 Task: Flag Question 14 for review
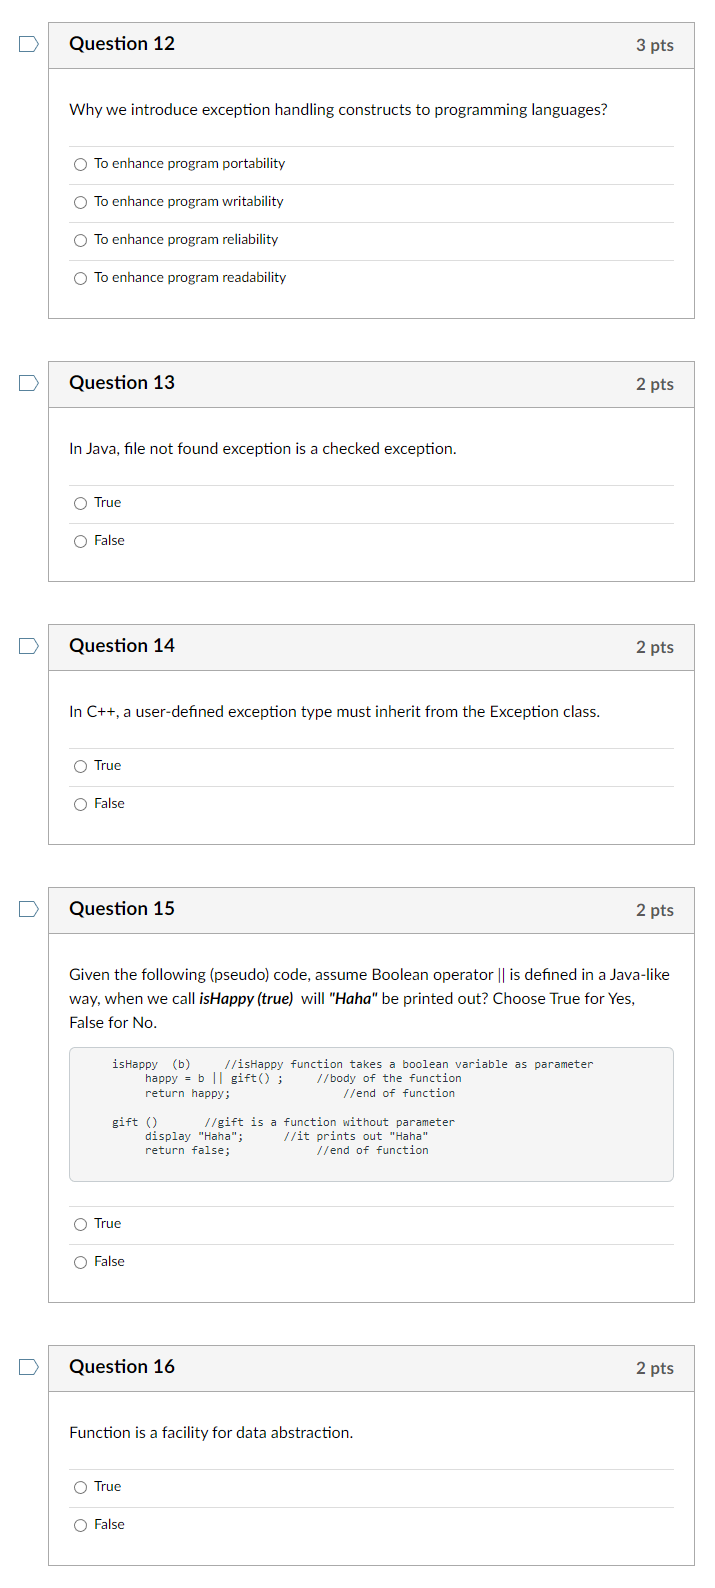[x=27, y=646]
